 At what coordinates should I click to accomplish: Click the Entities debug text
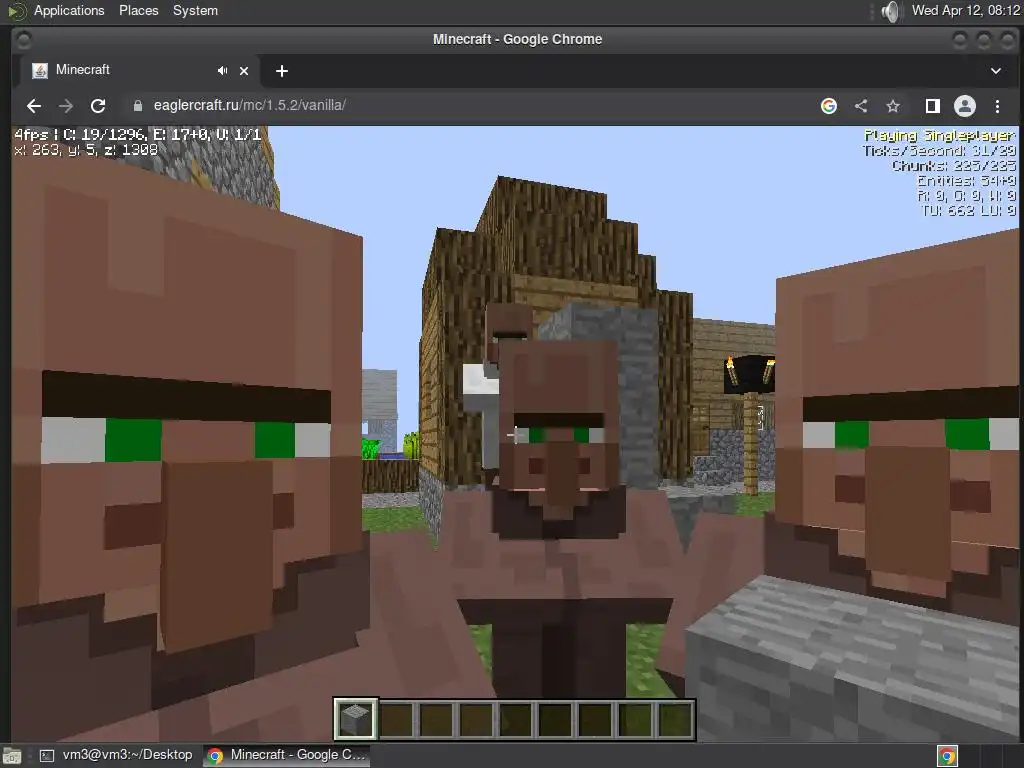[967, 180]
